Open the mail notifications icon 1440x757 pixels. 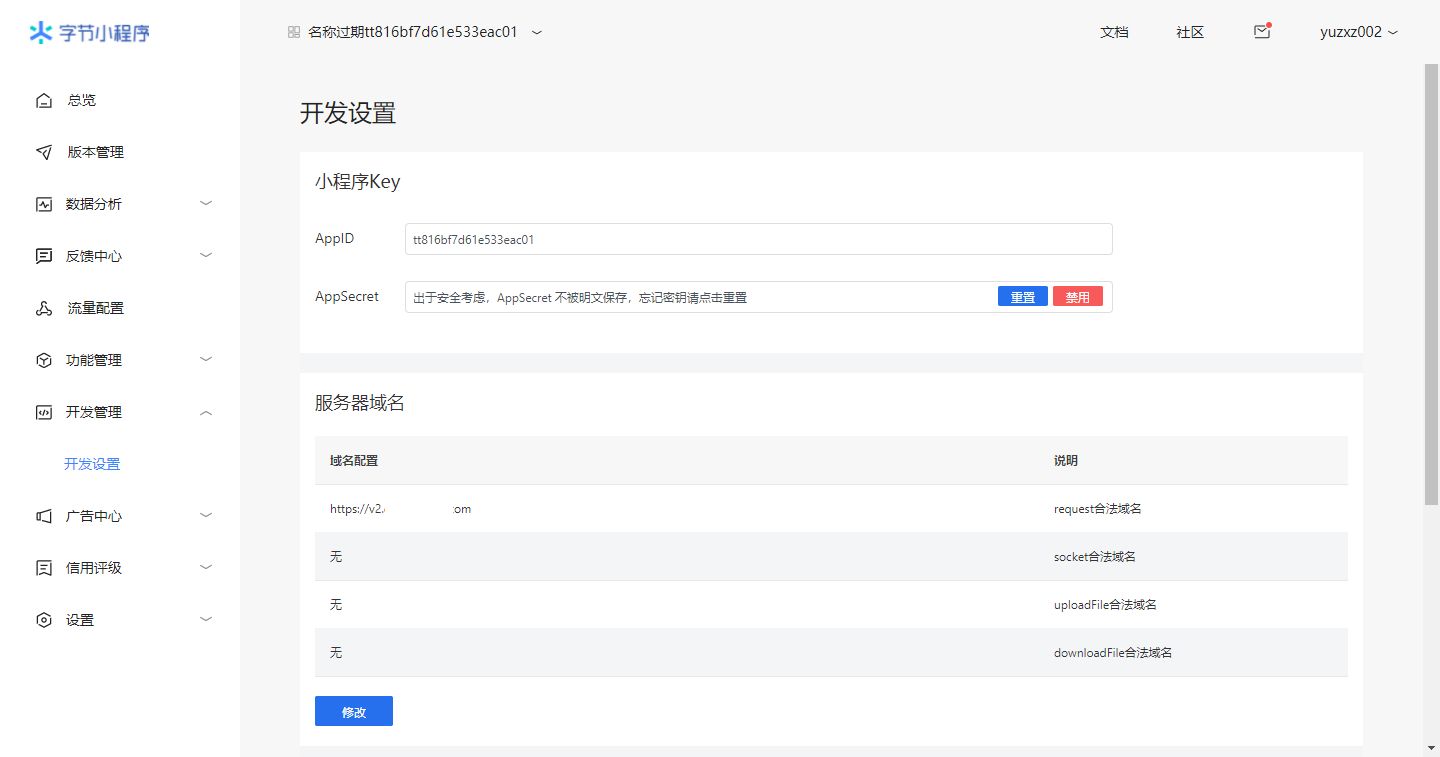click(x=1262, y=32)
